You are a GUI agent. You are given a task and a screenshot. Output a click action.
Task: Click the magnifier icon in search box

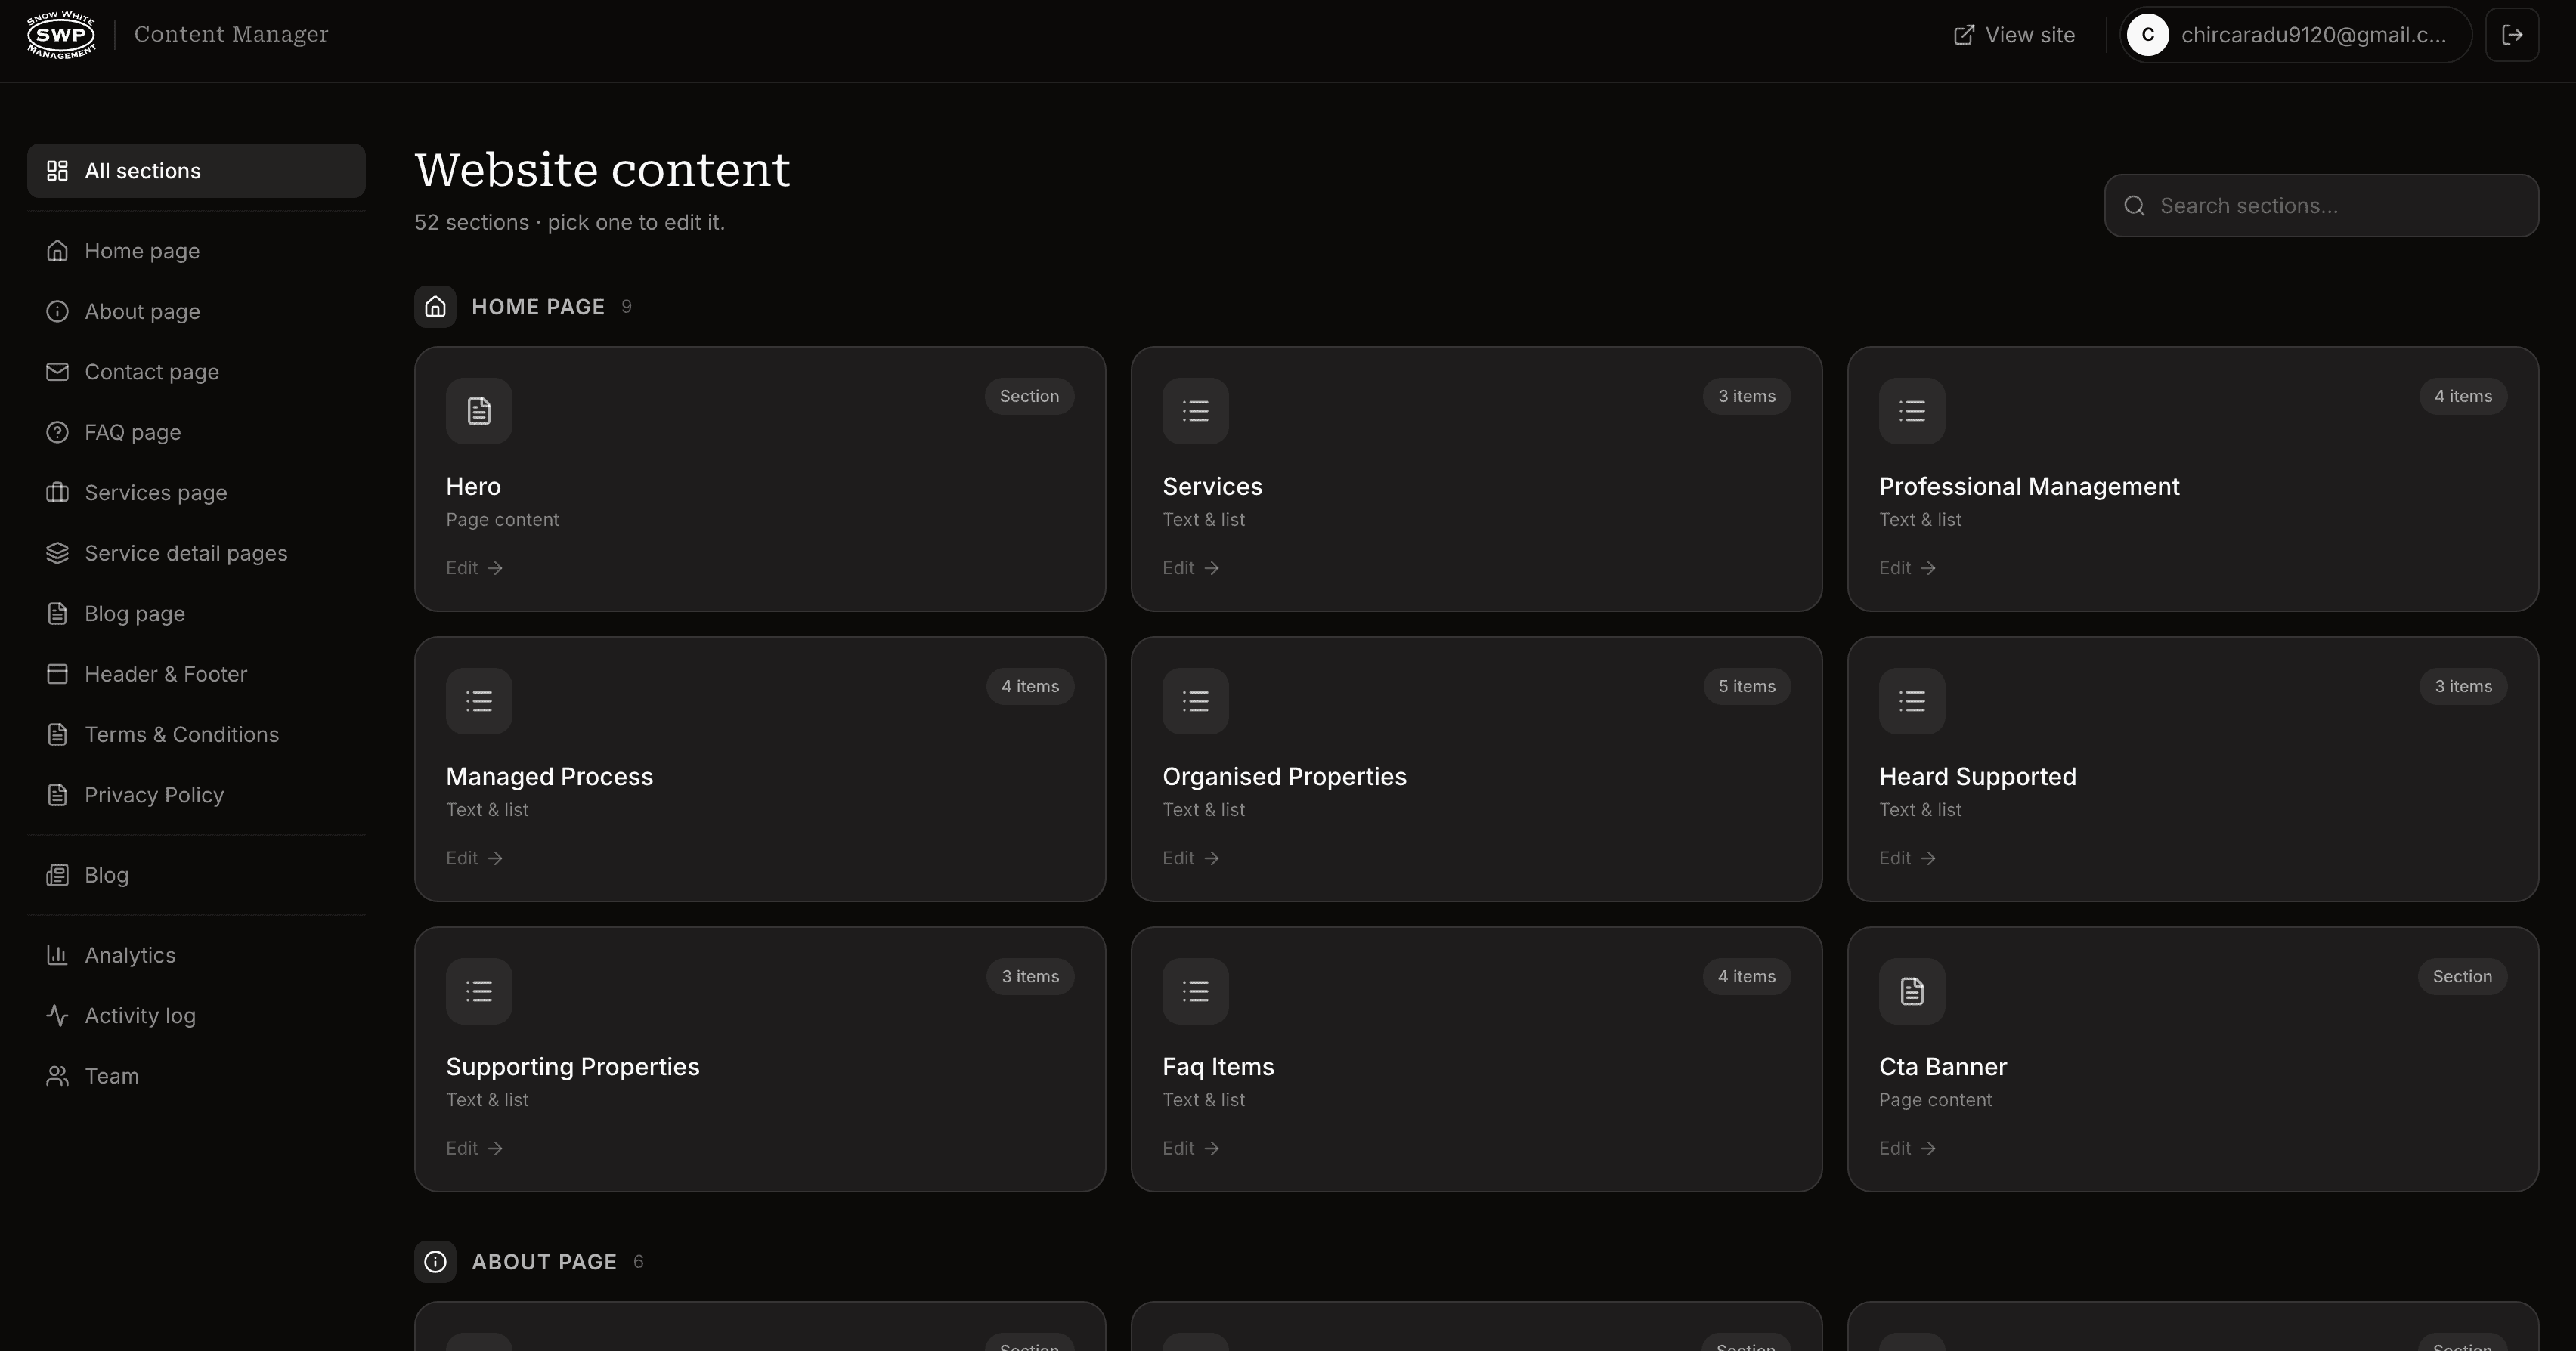[x=2134, y=206]
